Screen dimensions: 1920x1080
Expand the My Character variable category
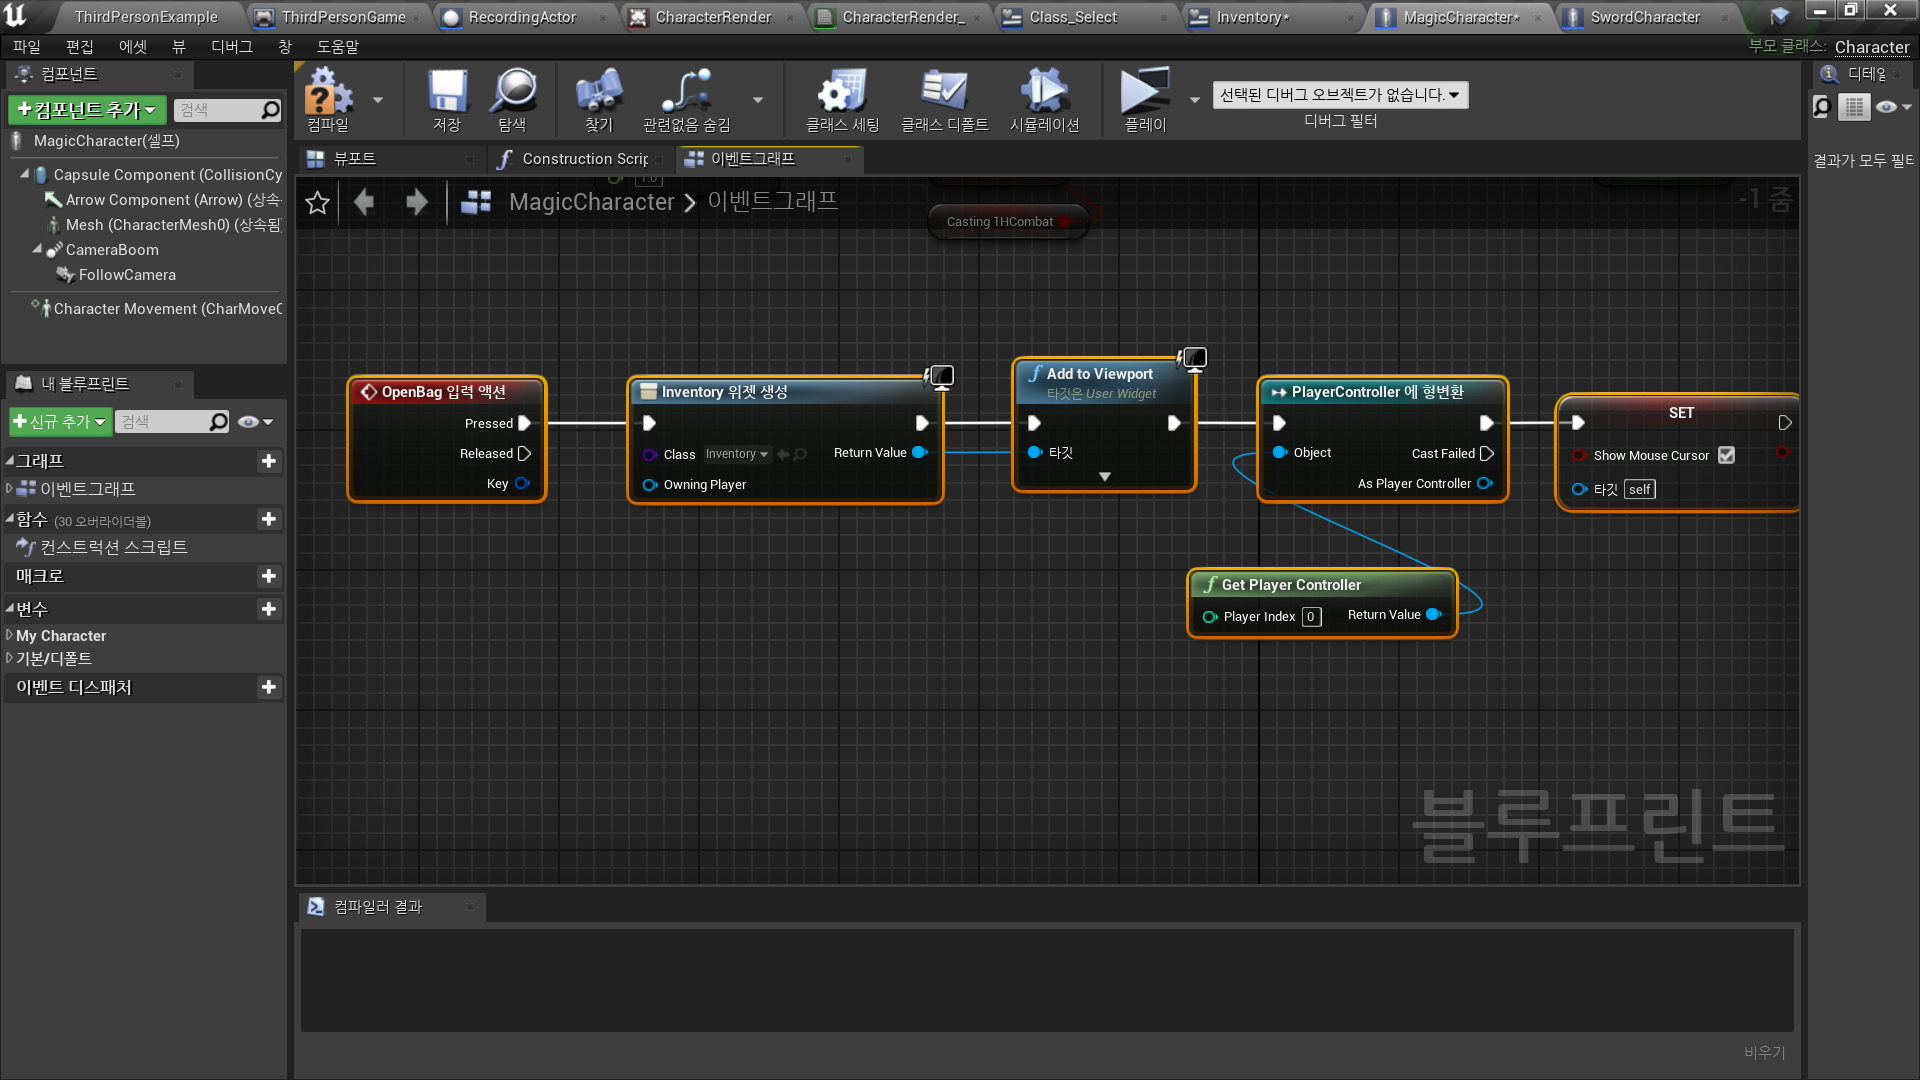point(10,636)
